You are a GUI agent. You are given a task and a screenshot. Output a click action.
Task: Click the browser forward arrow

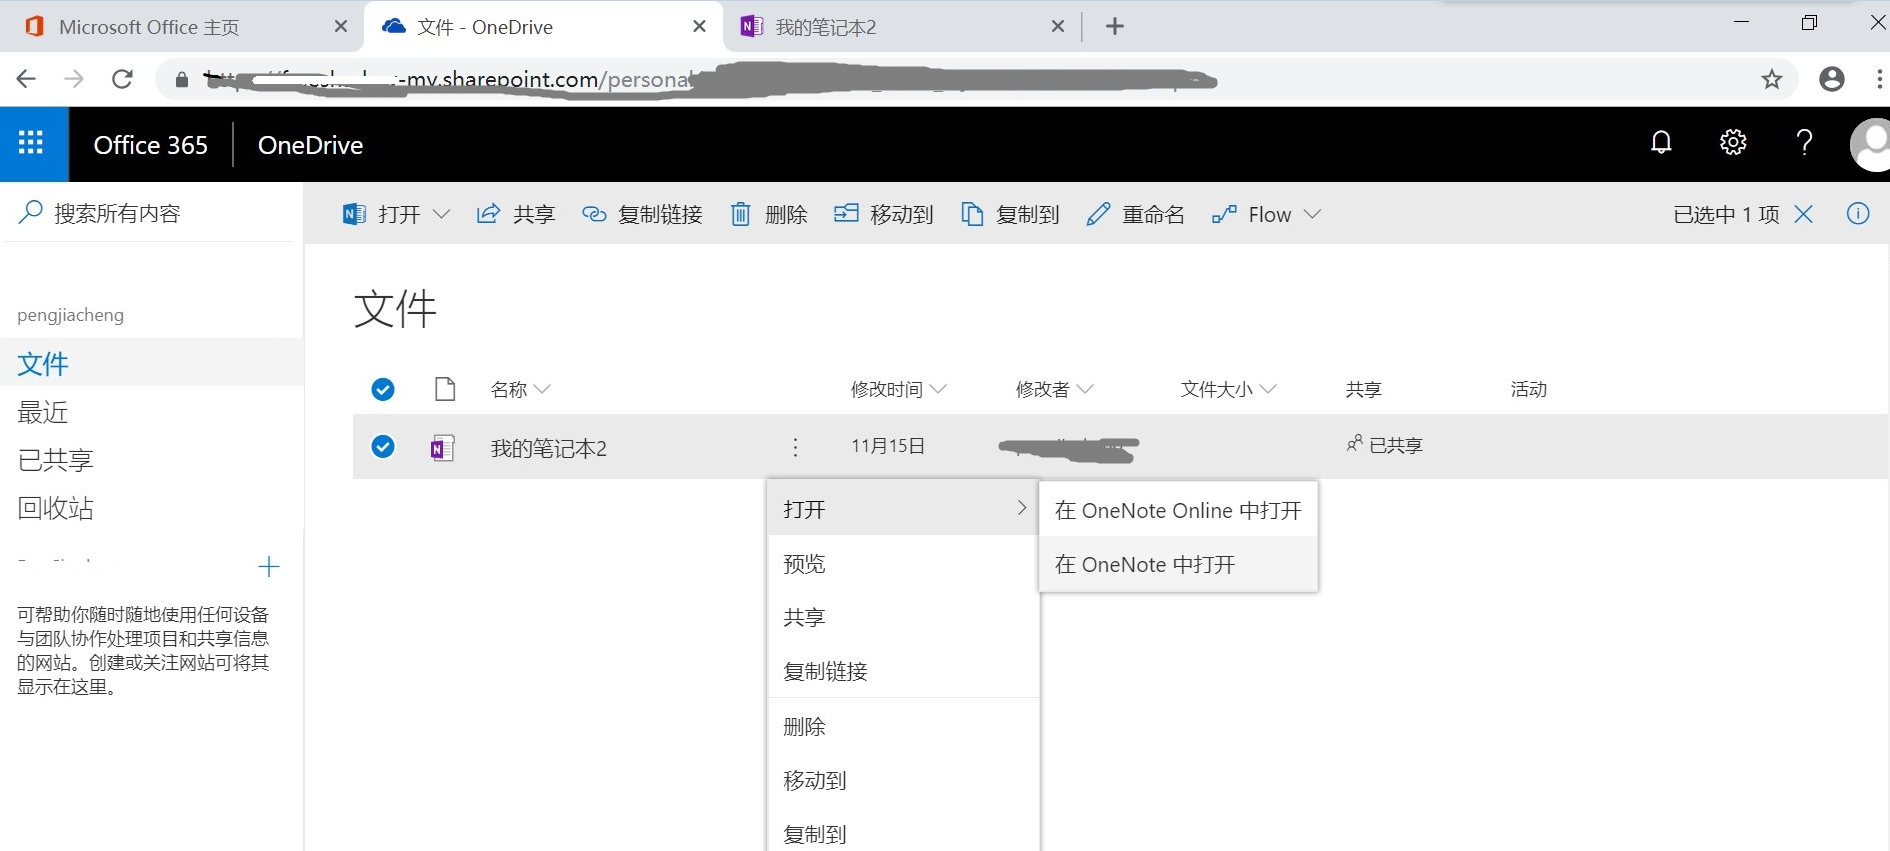pos(74,79)
